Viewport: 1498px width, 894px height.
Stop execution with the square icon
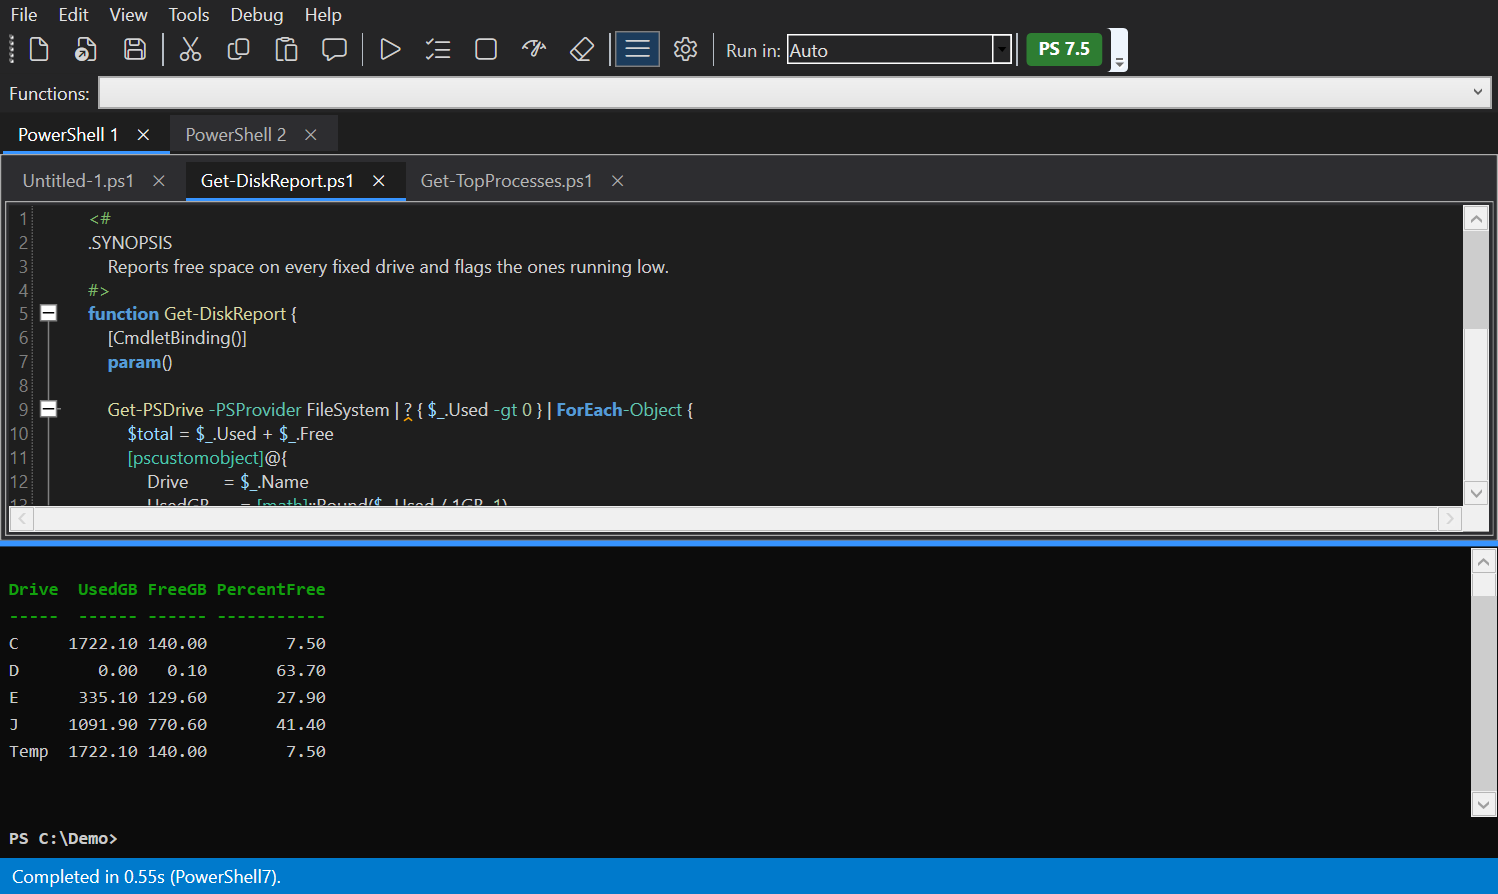tap(486, 49)
